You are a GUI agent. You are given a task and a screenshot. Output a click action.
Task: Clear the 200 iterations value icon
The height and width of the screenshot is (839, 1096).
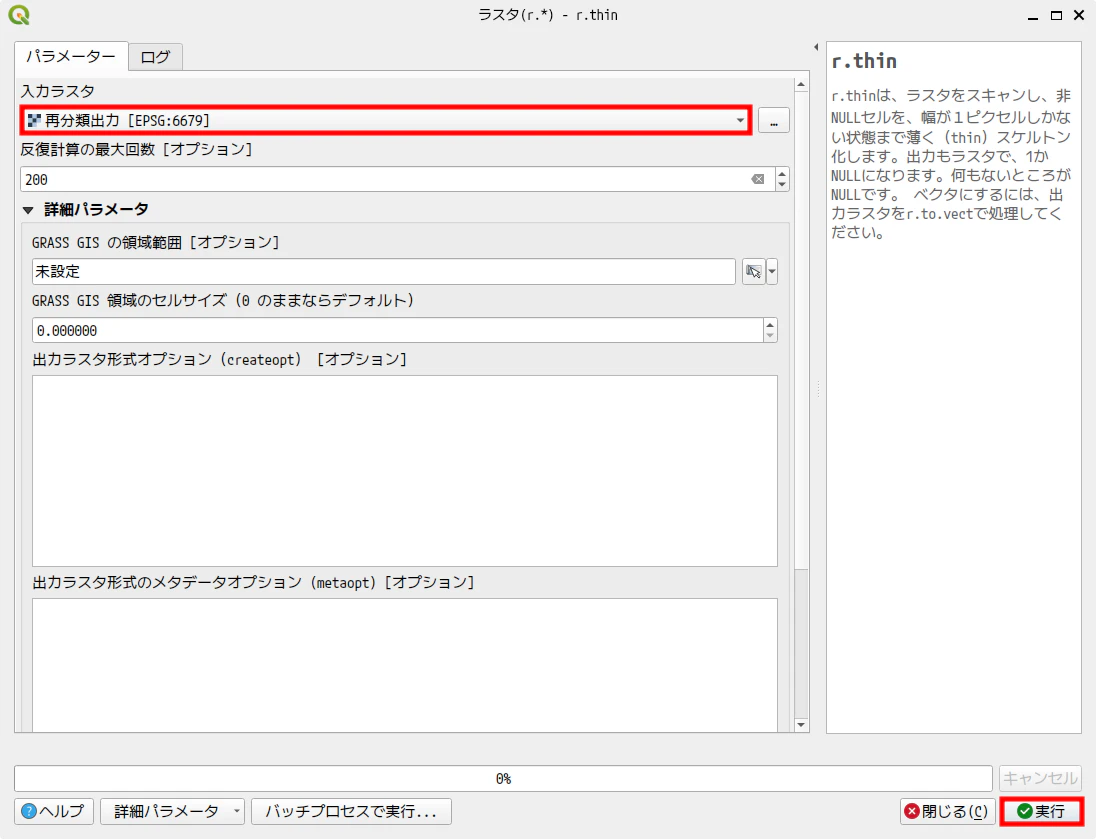tap(758, 180)
